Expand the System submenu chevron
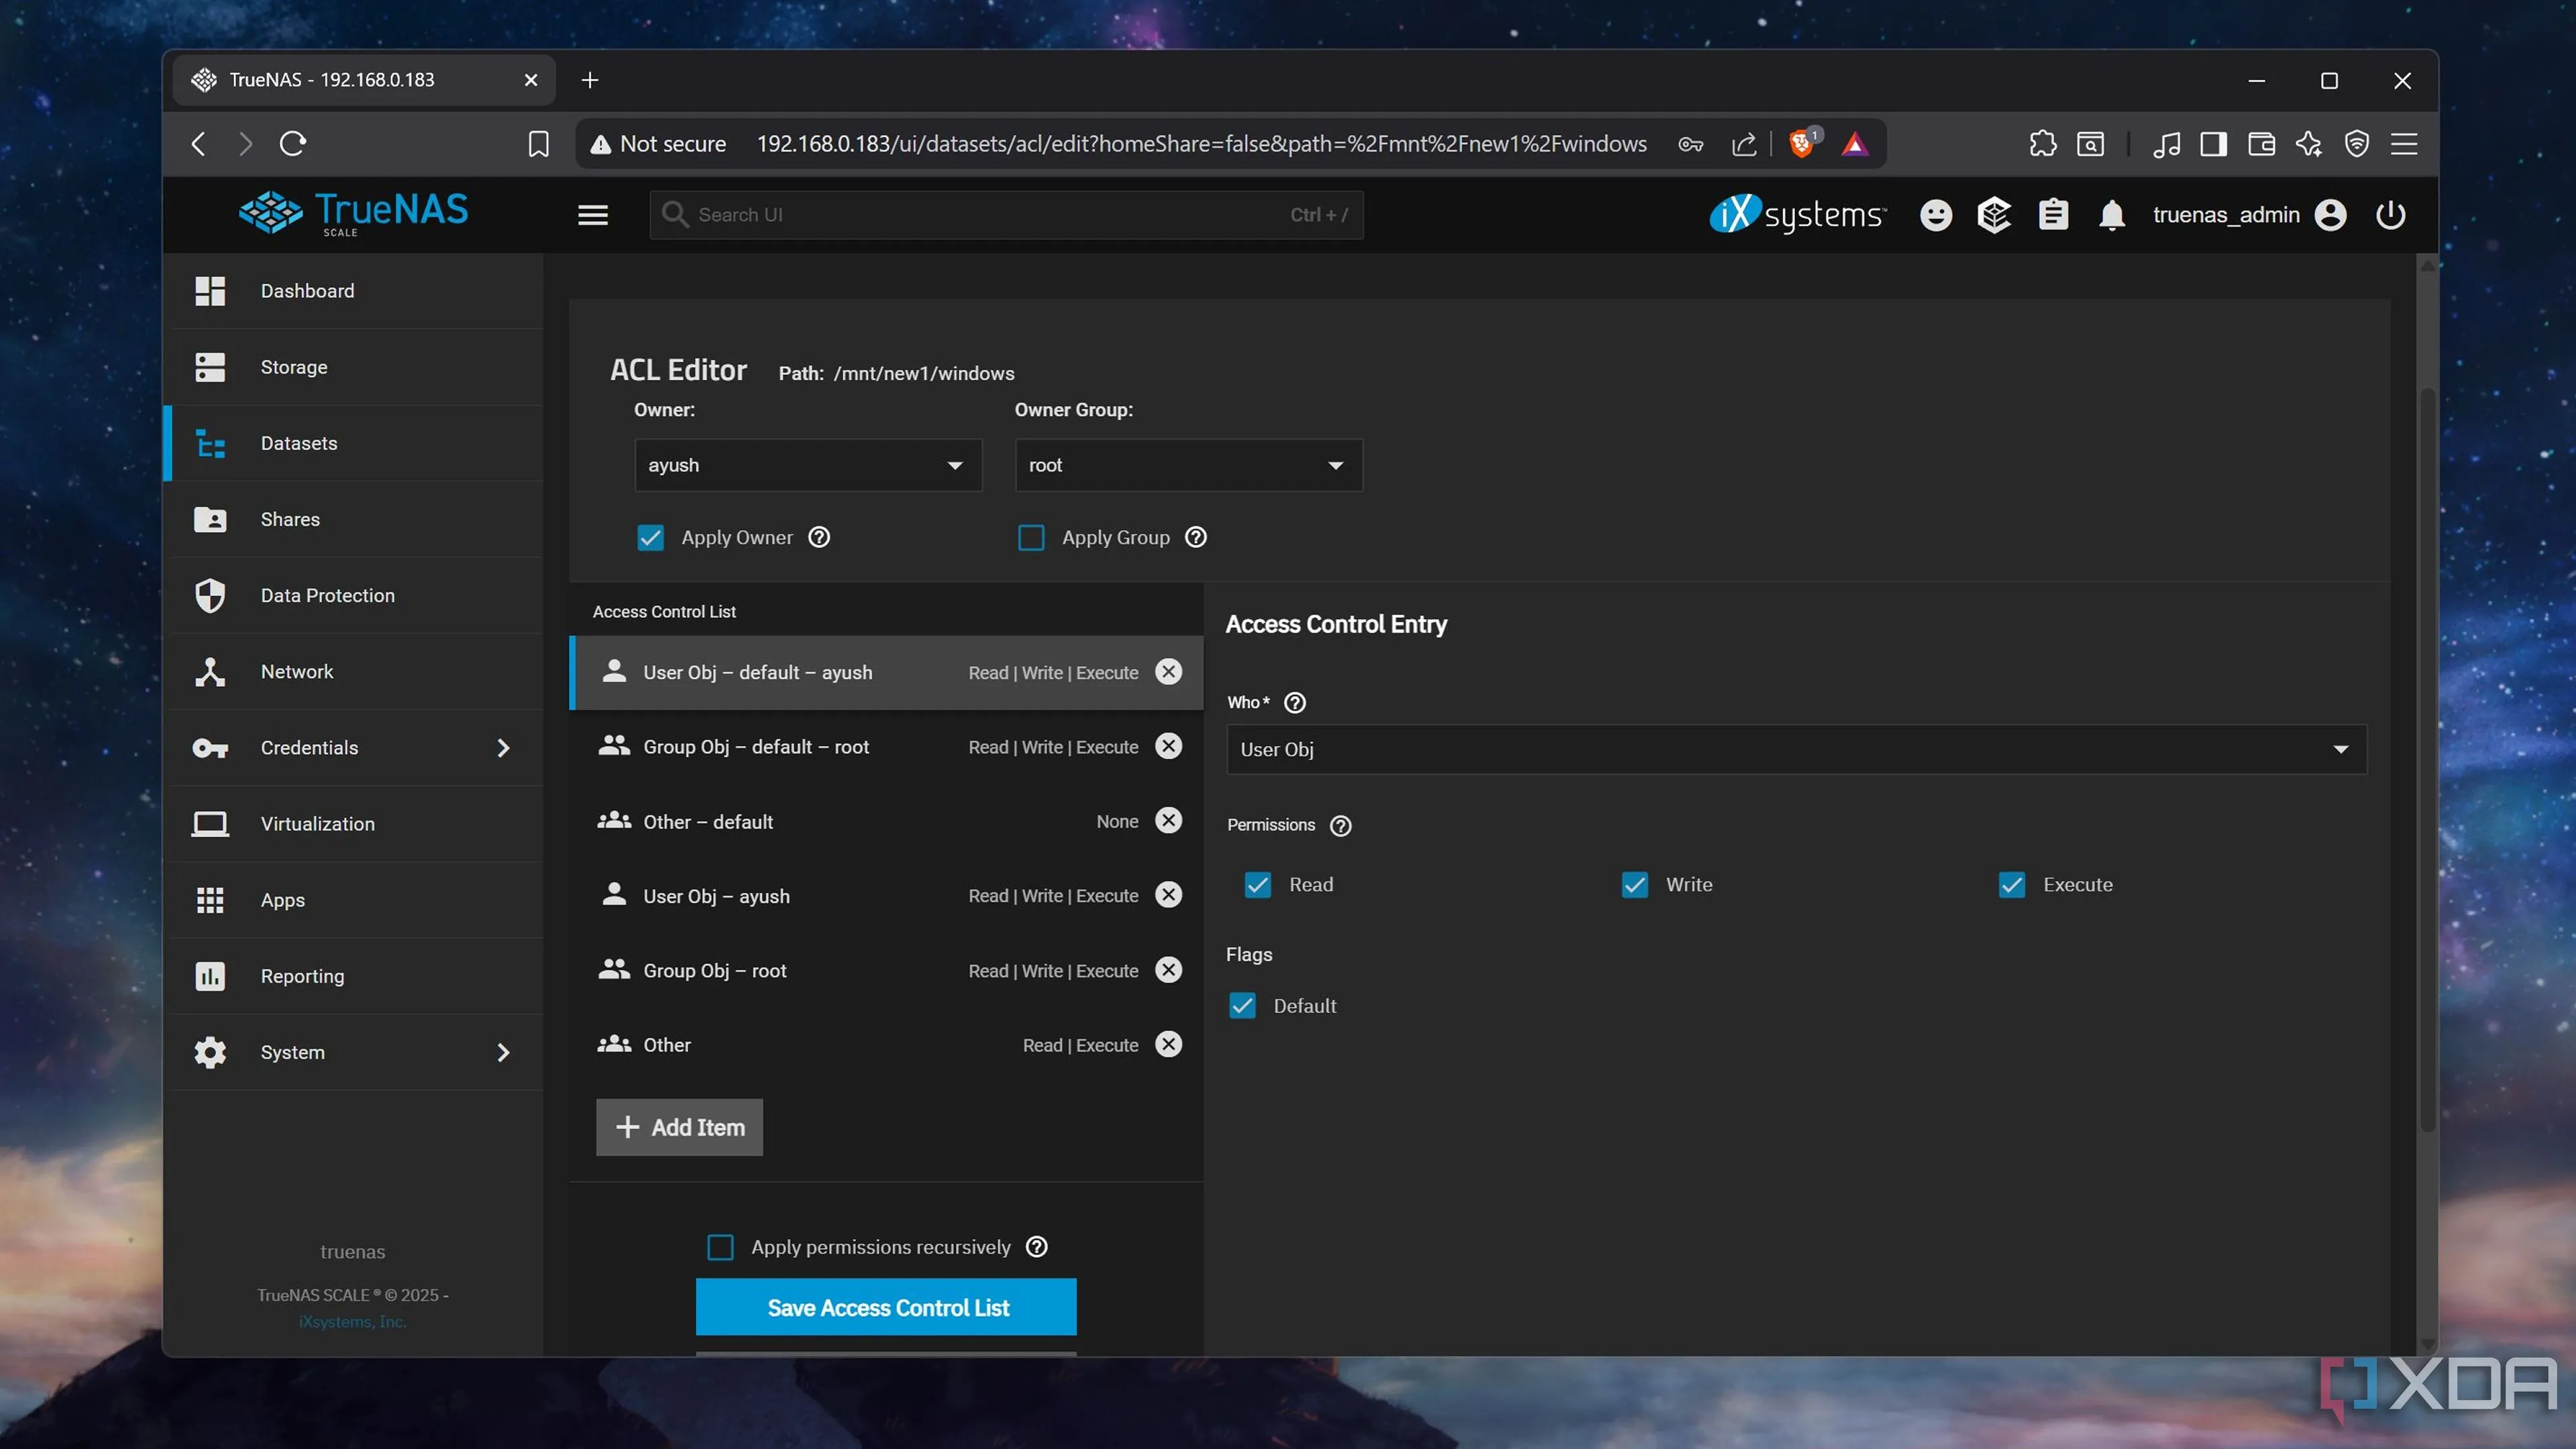The height and width of the screenshot is (1449, 2576). point(503,1052)
